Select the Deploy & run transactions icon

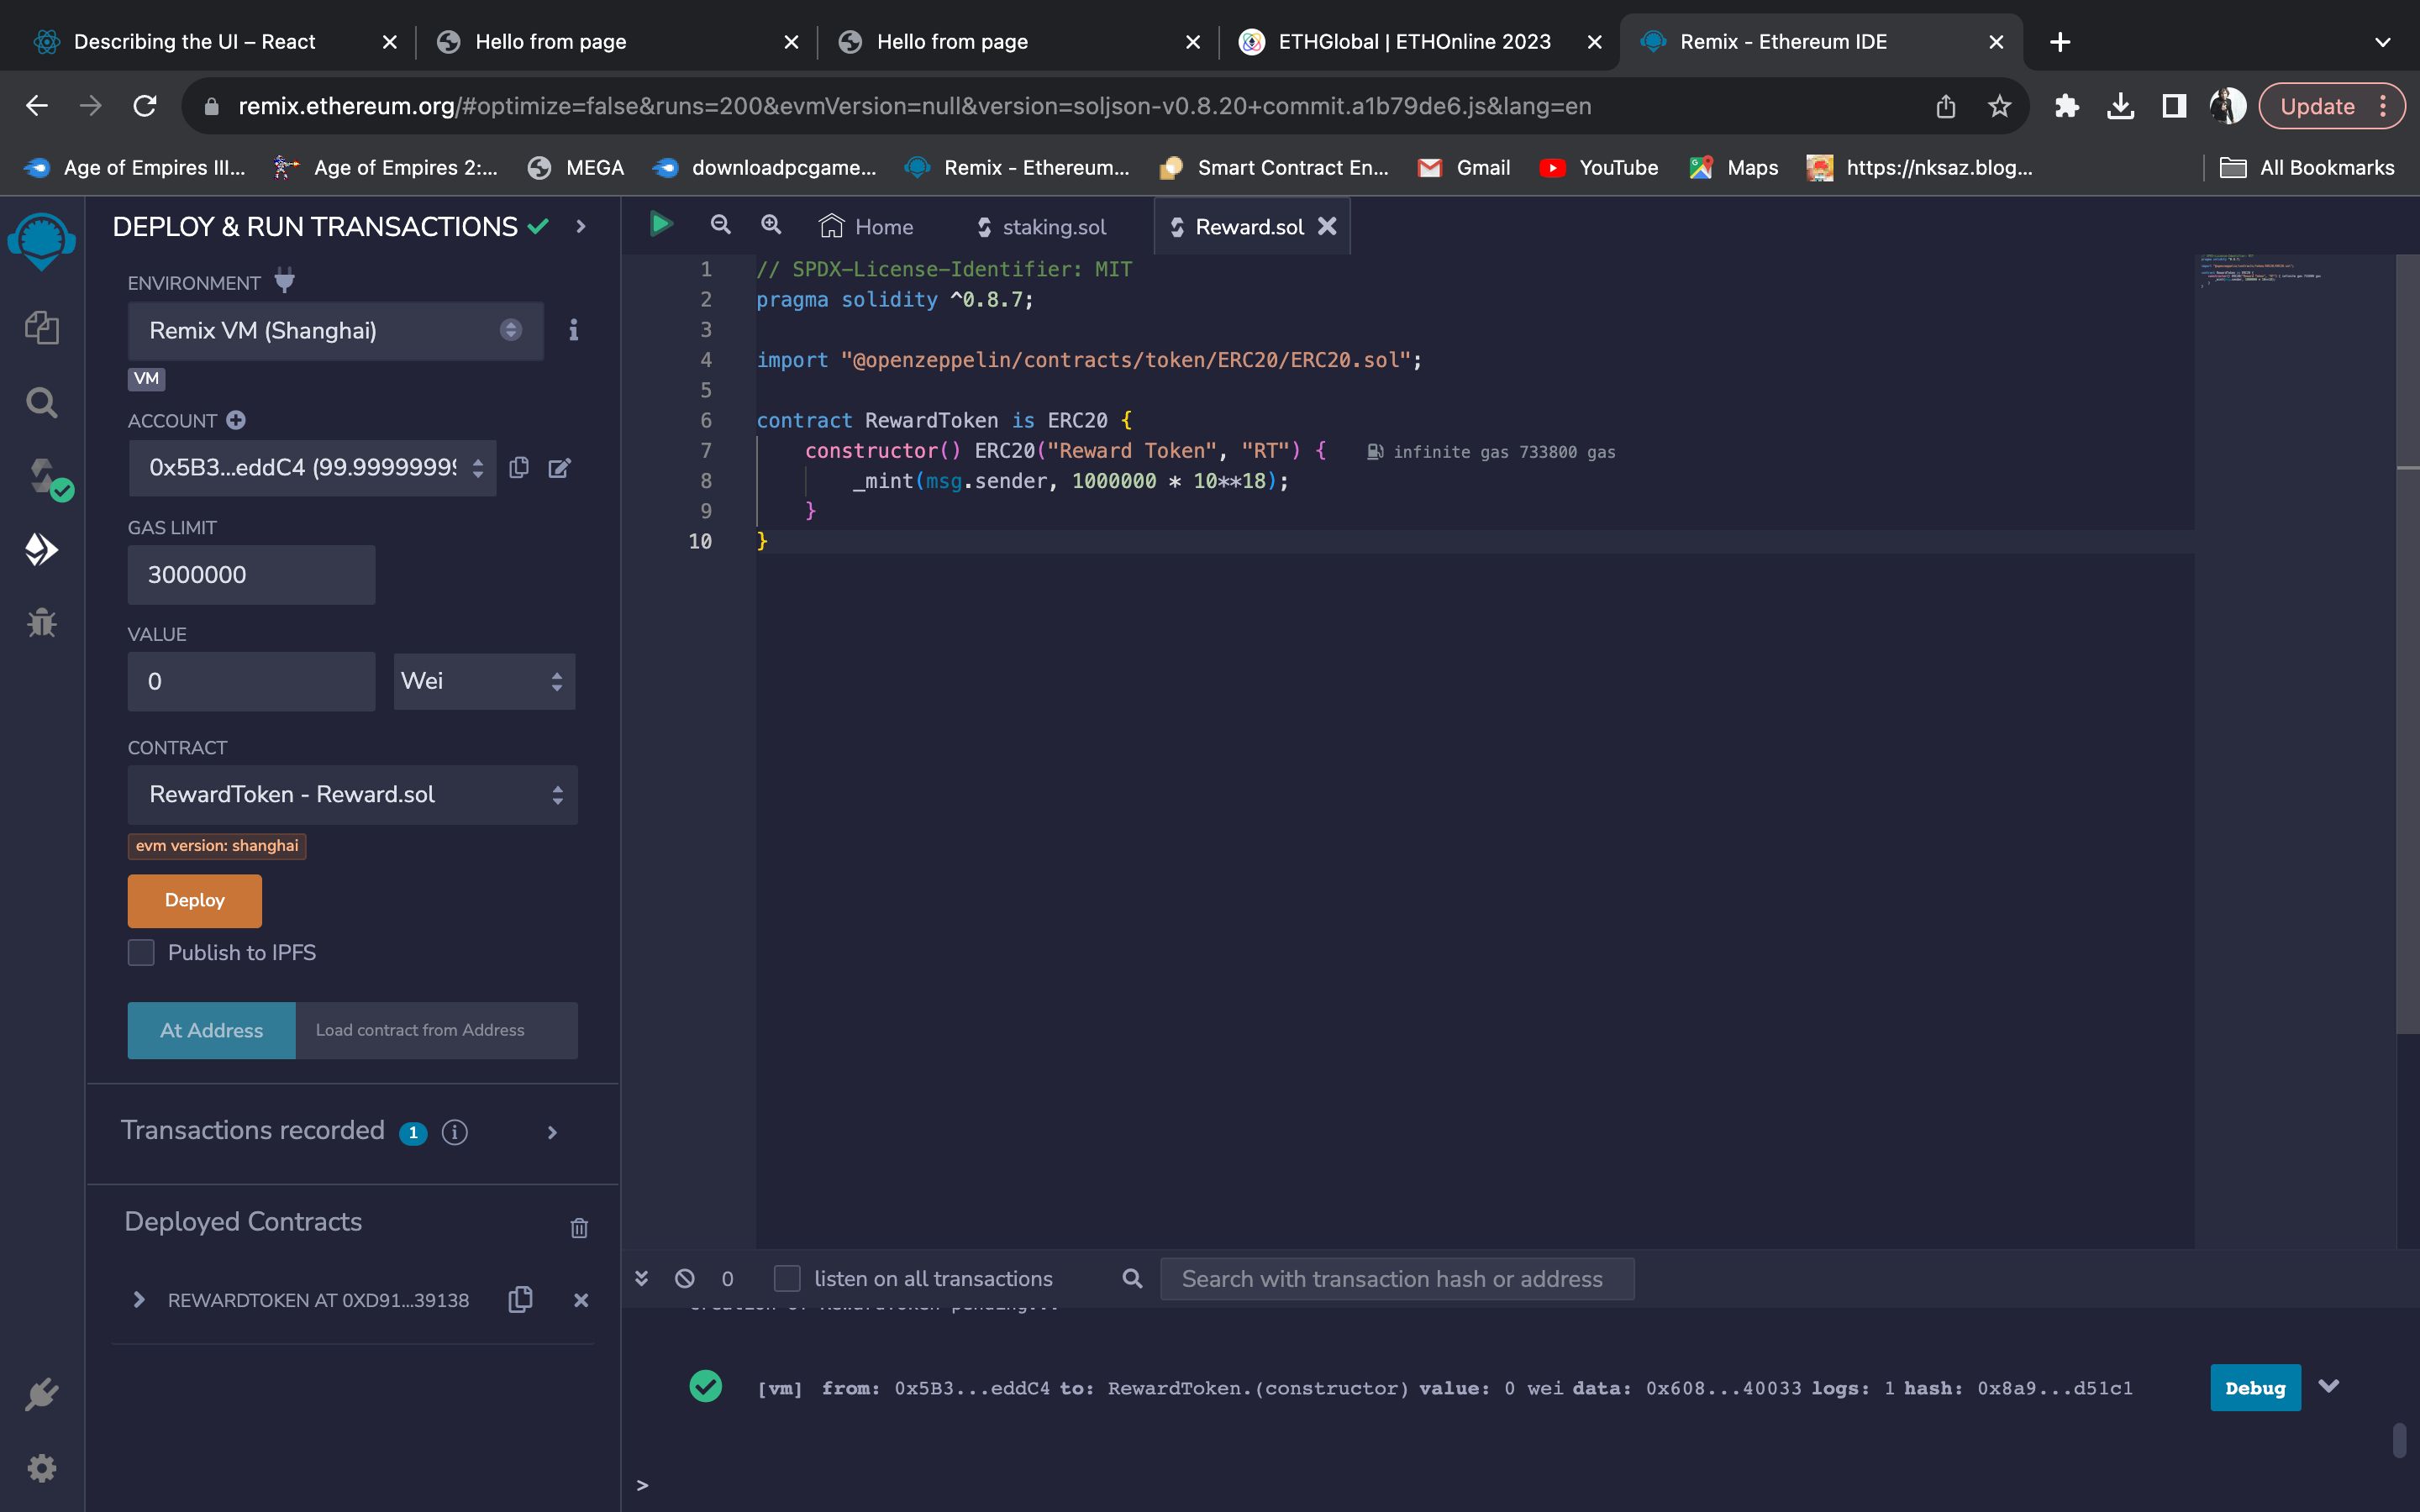pos(41,549)
